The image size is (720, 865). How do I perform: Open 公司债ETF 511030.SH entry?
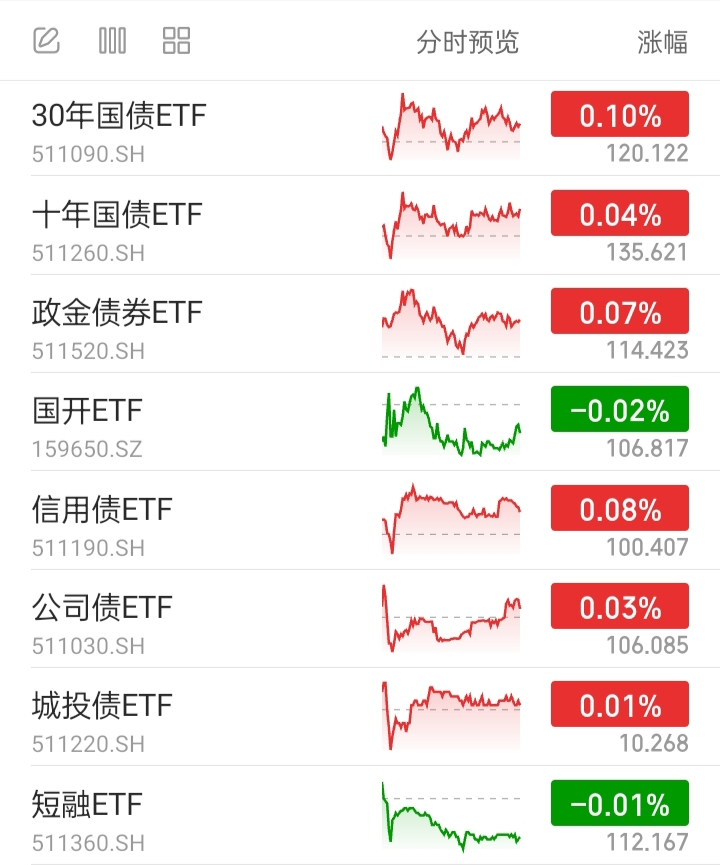click(x=360, y=618)
